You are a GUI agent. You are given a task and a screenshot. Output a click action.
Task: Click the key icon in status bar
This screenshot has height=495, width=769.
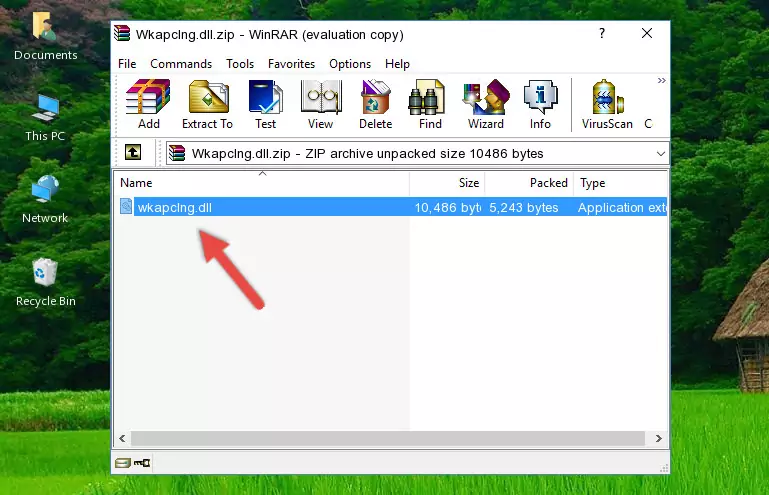142,462
